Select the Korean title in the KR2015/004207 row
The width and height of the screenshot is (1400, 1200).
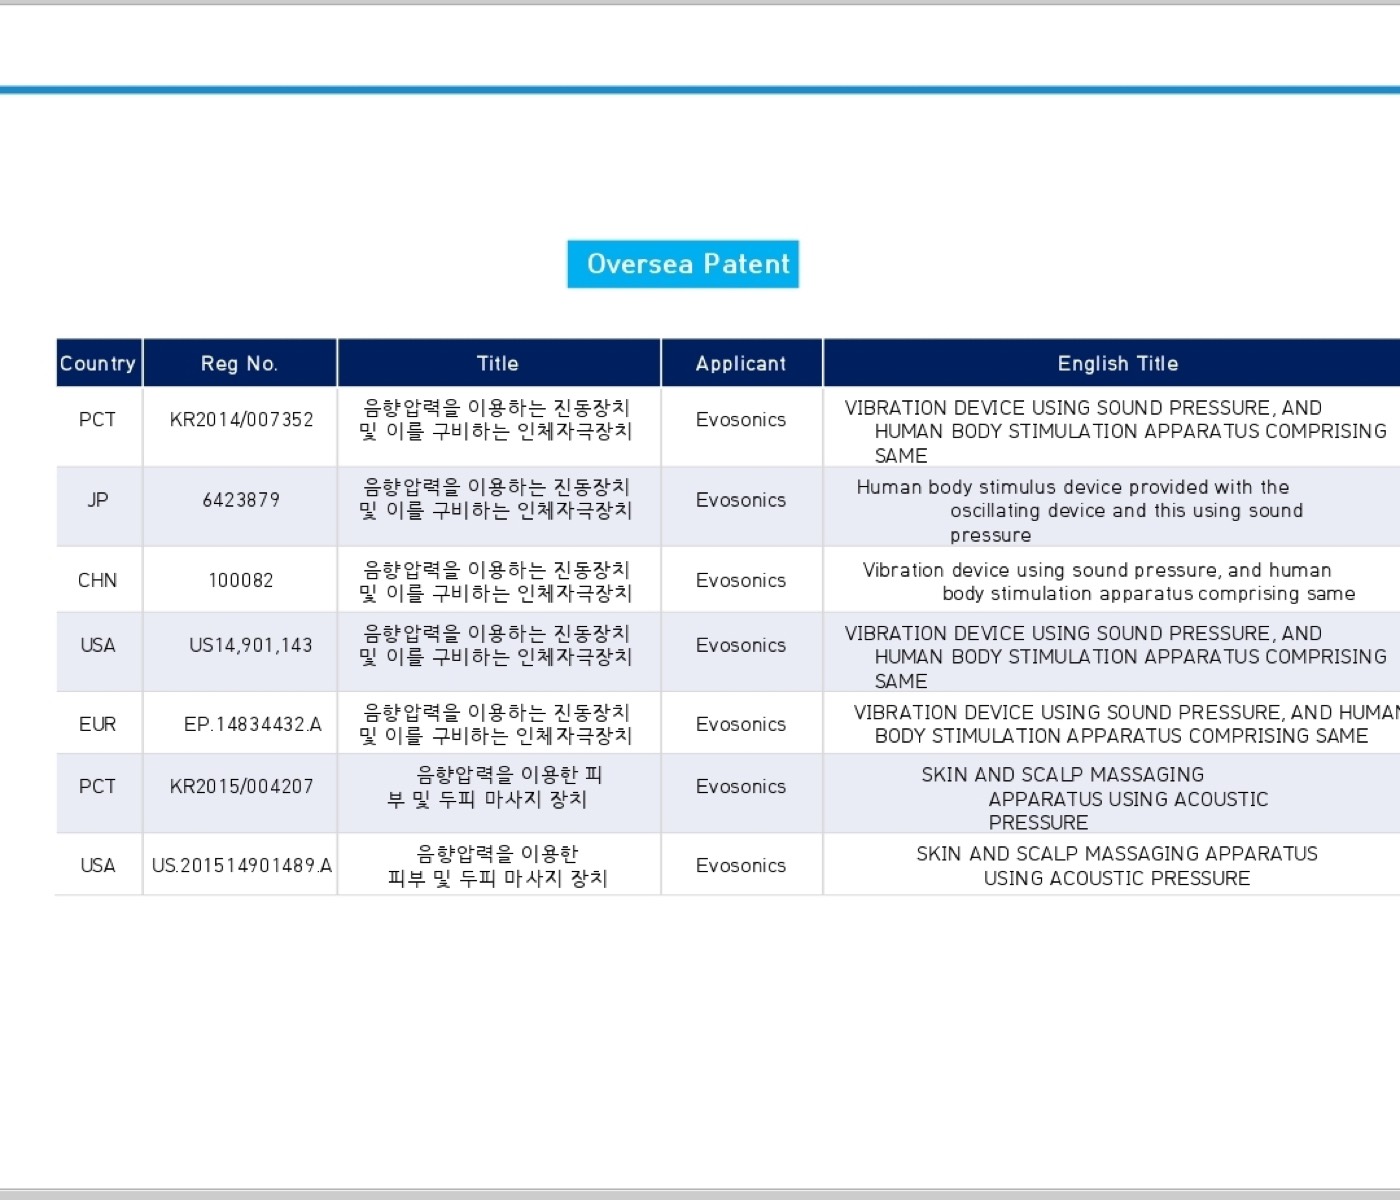point(496,787)
